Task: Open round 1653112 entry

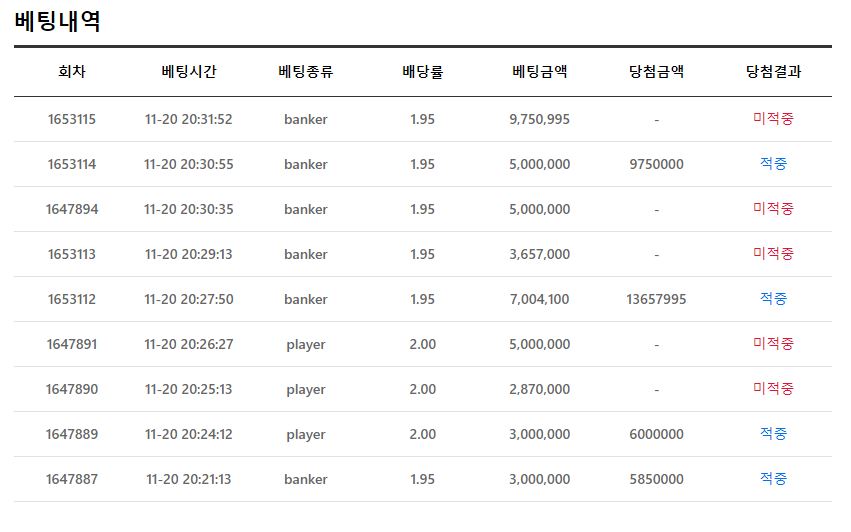Action: point(72,299)
